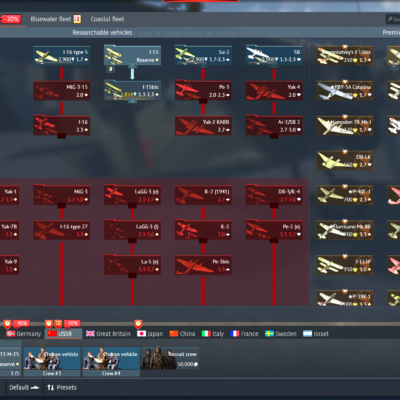Select the locked La-5 group card
Viewport: 400px width, 400px height.
tap(132, 265)
